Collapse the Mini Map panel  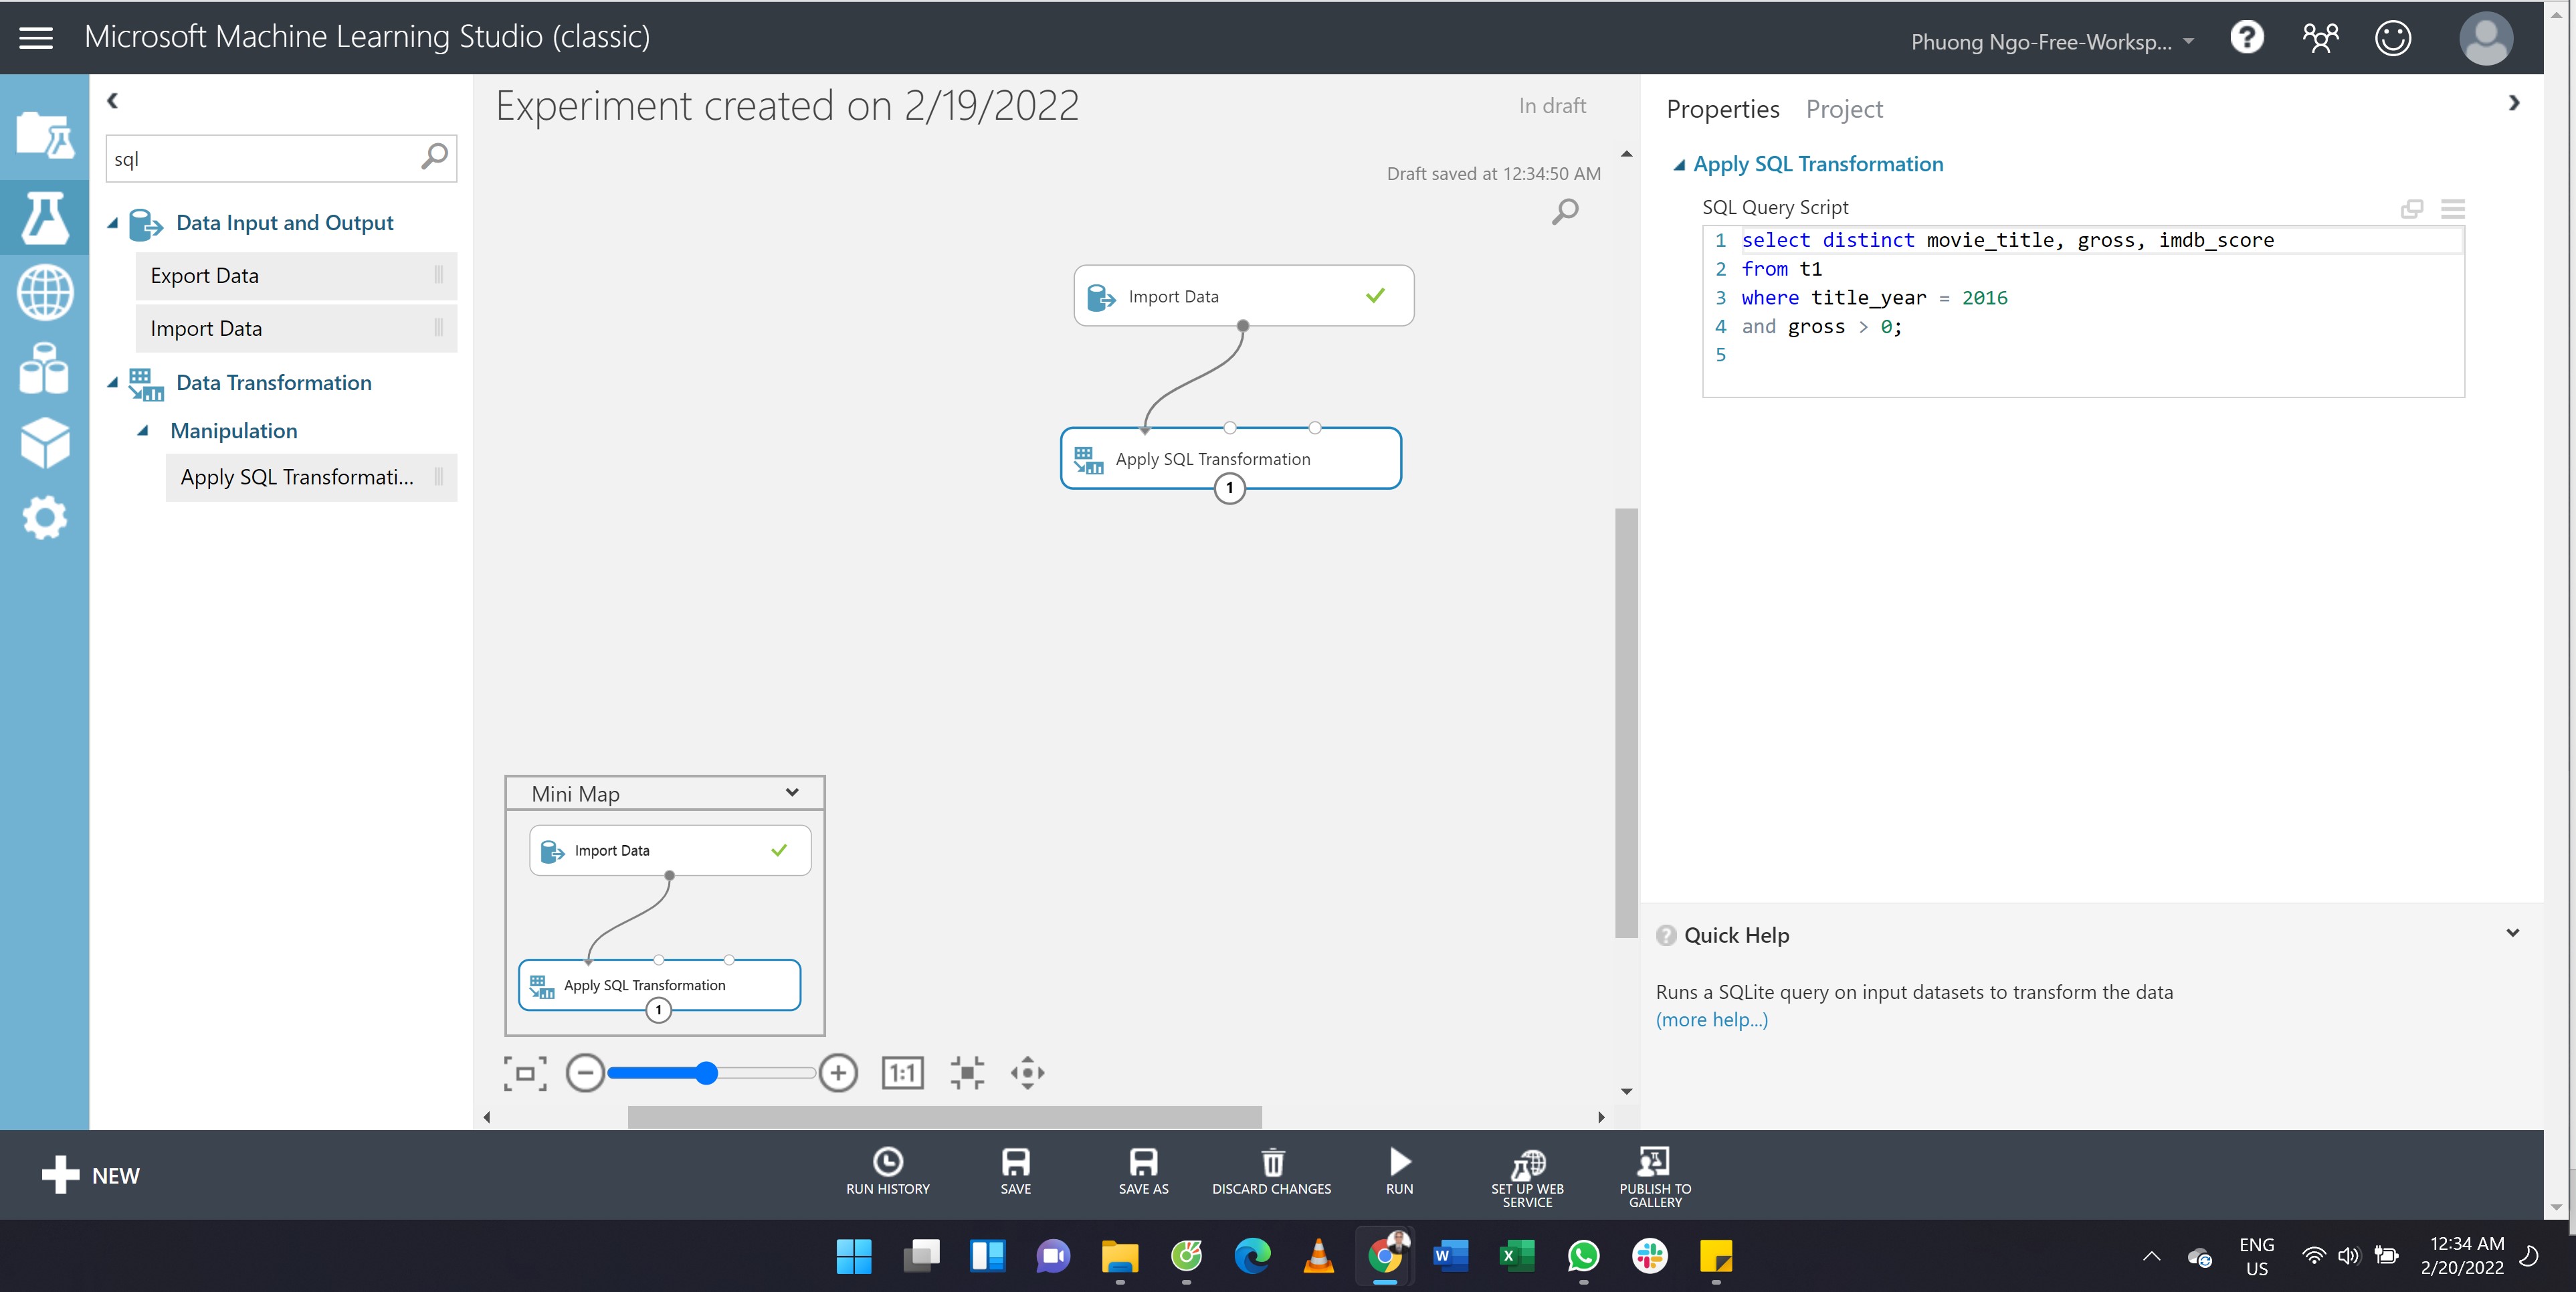pos(791,792)
